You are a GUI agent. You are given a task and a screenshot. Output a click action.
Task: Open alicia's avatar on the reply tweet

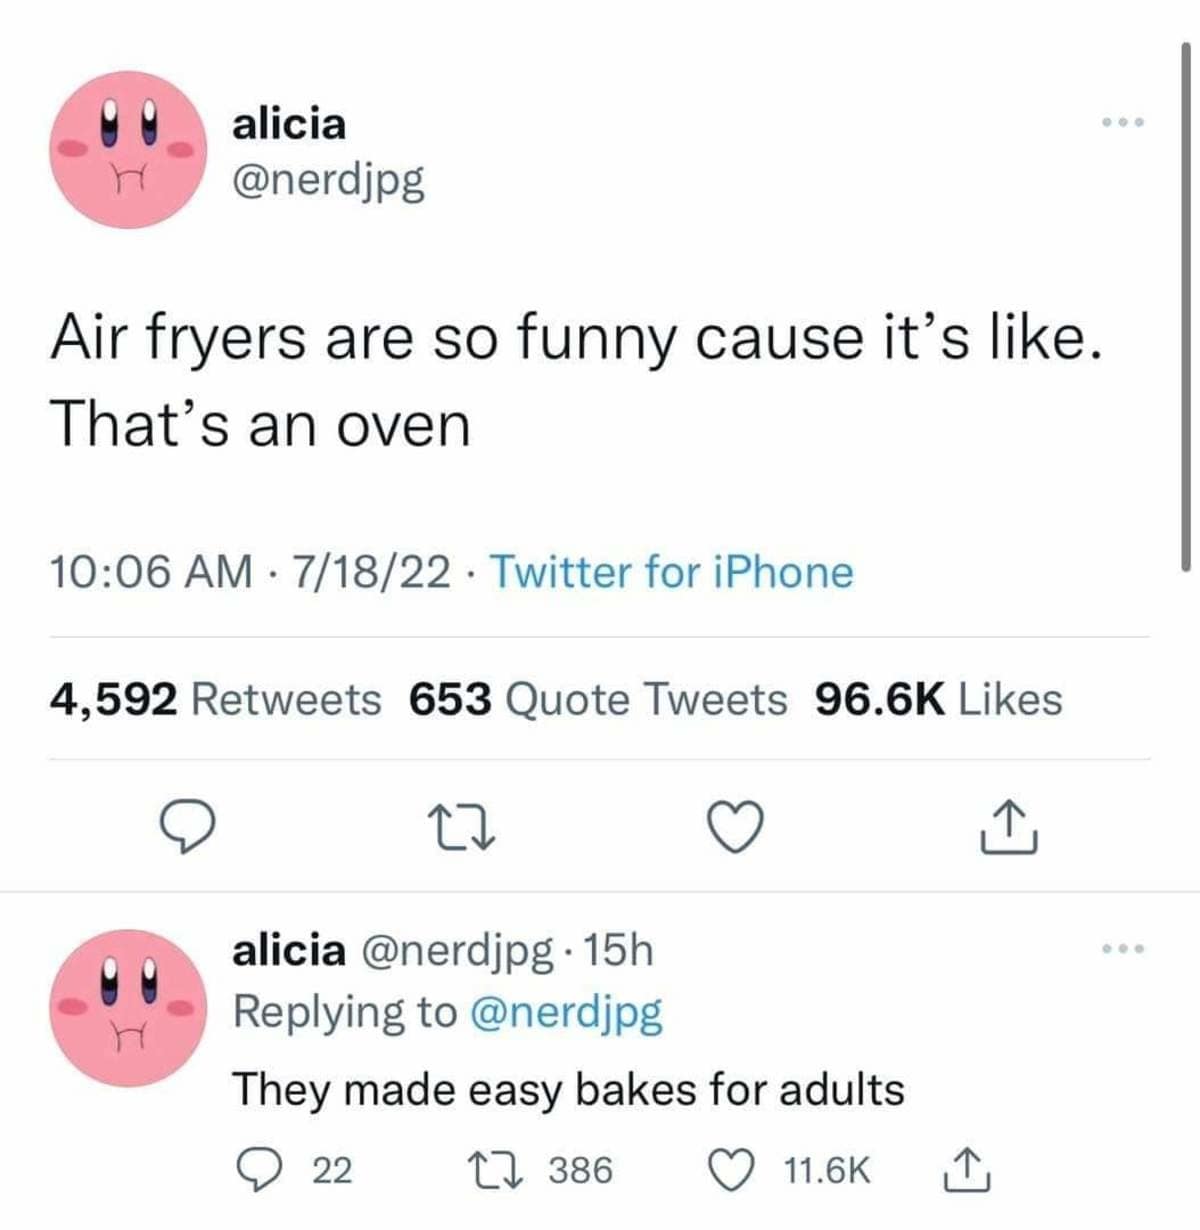(x=128, y=1008)
